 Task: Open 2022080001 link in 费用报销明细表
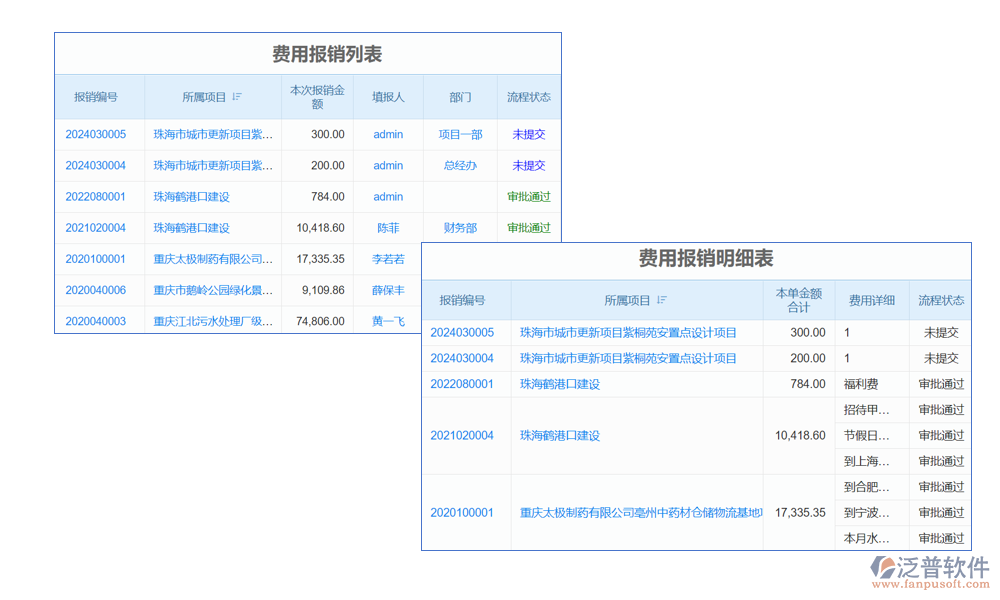pos(462,384)
